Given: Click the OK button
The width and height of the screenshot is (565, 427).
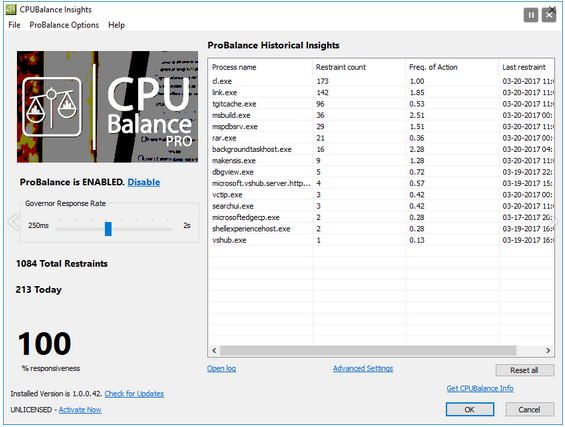Looking at the screenshot, I should [x=470, y=409].
